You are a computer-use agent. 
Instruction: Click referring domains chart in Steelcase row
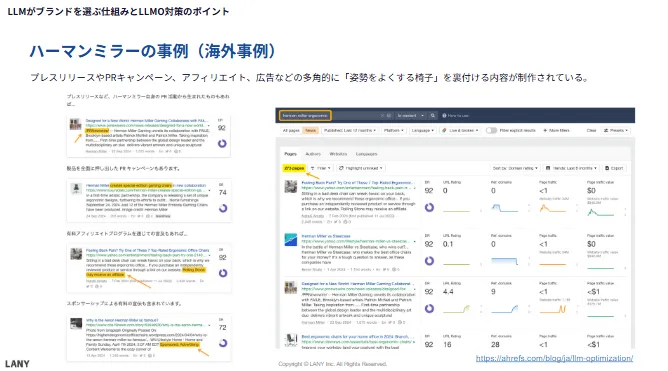point(504,261)
